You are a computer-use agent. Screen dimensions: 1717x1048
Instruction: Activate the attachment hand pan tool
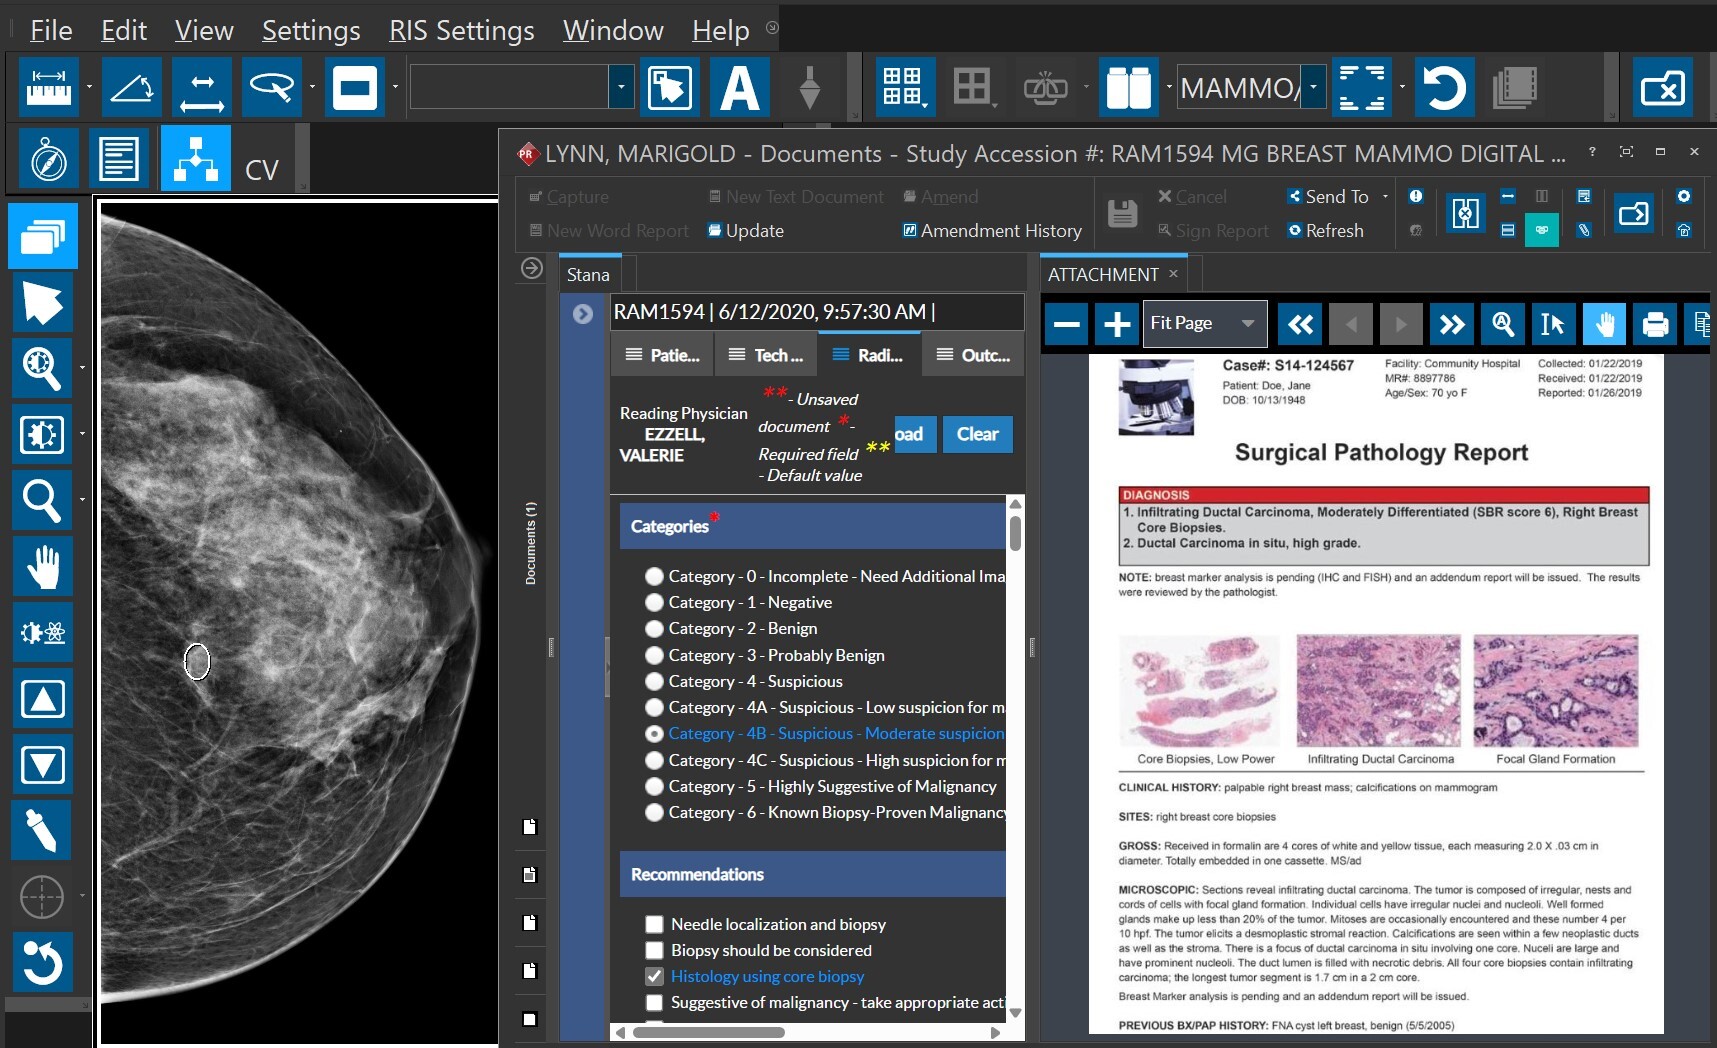coord(1604,324)
